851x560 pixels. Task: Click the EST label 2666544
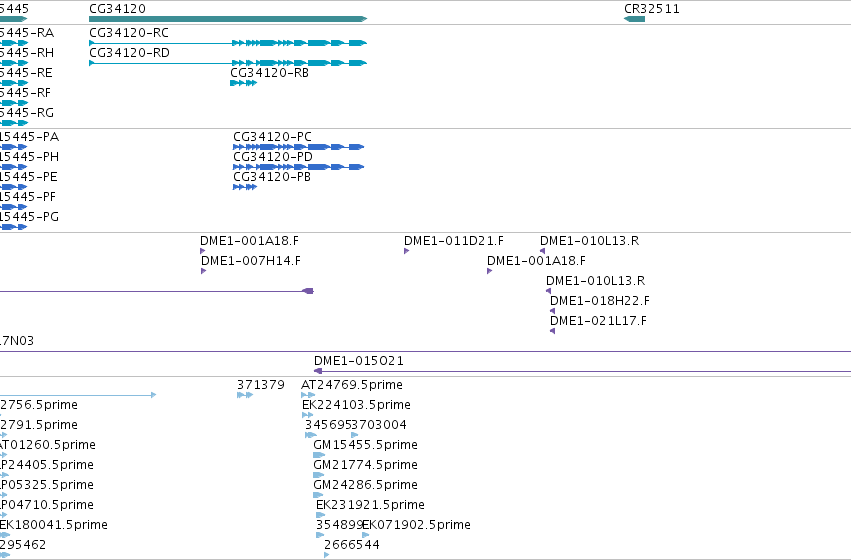(x=352, y=545)
